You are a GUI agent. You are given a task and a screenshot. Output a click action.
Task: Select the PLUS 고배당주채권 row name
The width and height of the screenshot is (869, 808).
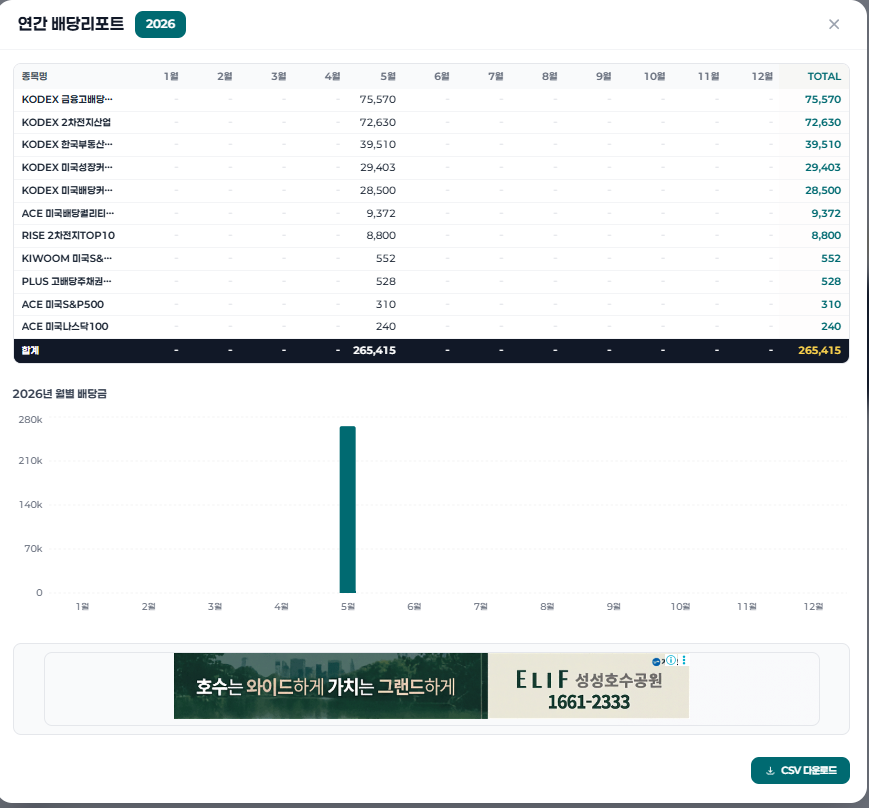(x=67, y=281)
